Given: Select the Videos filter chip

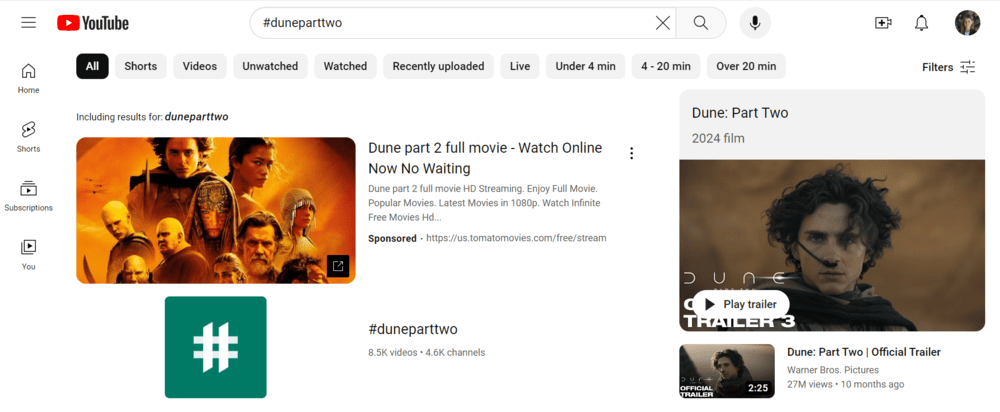Looking at the screenshot, I should (200, 66).
